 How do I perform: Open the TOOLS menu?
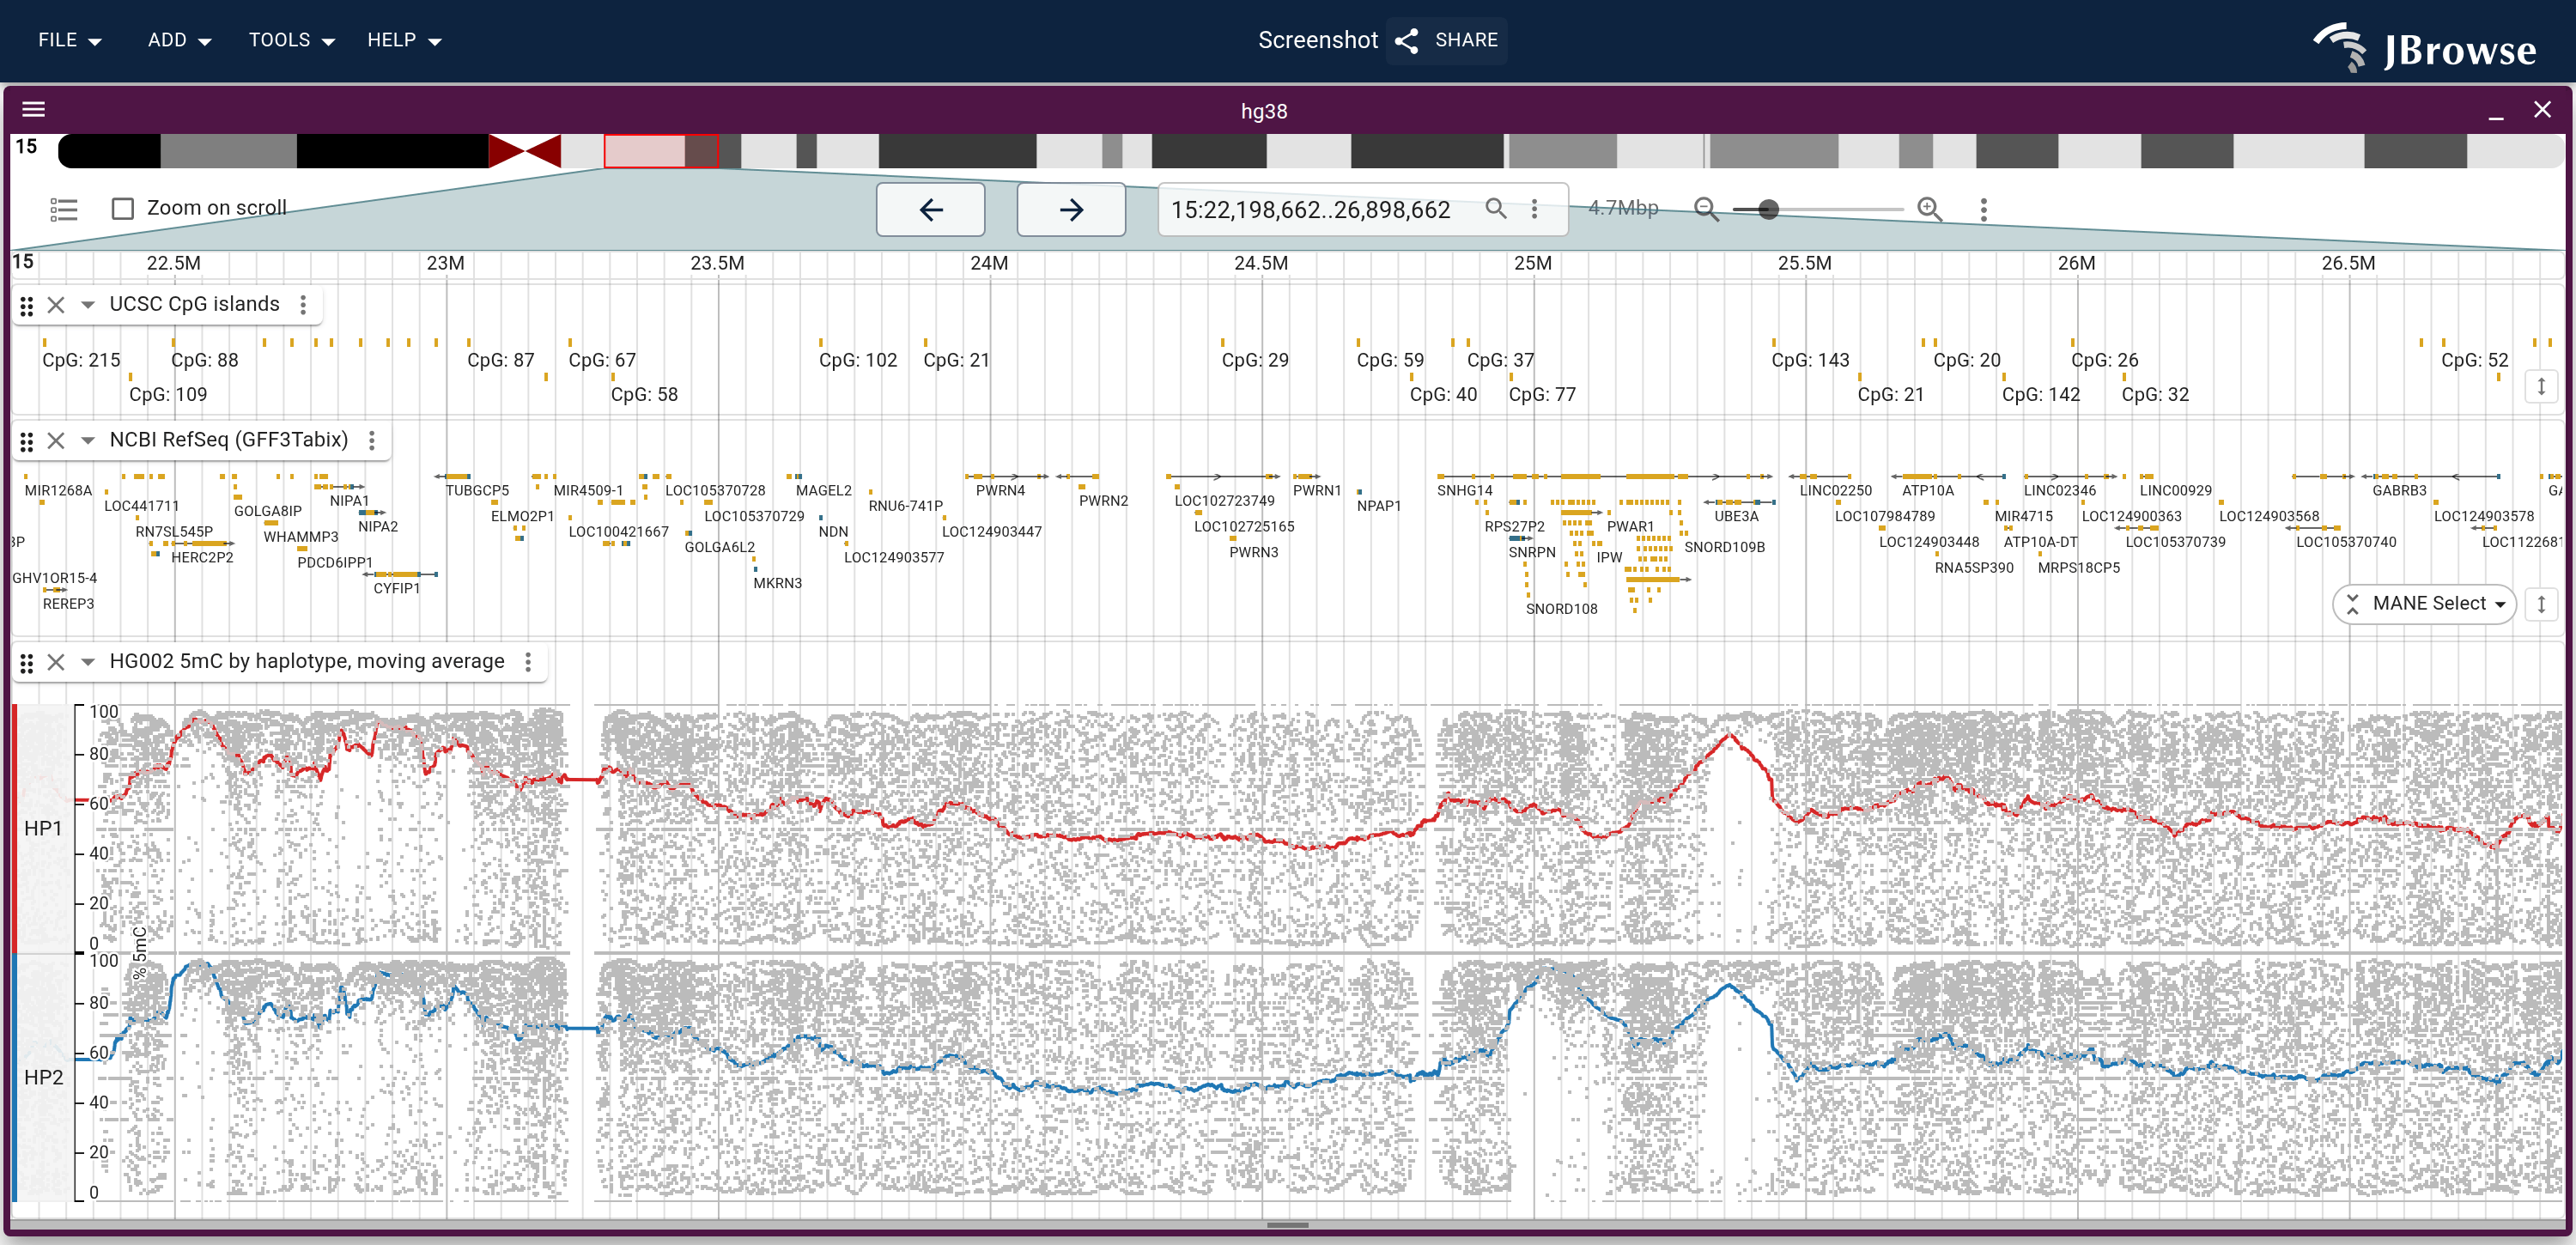[x=291, y=40]
